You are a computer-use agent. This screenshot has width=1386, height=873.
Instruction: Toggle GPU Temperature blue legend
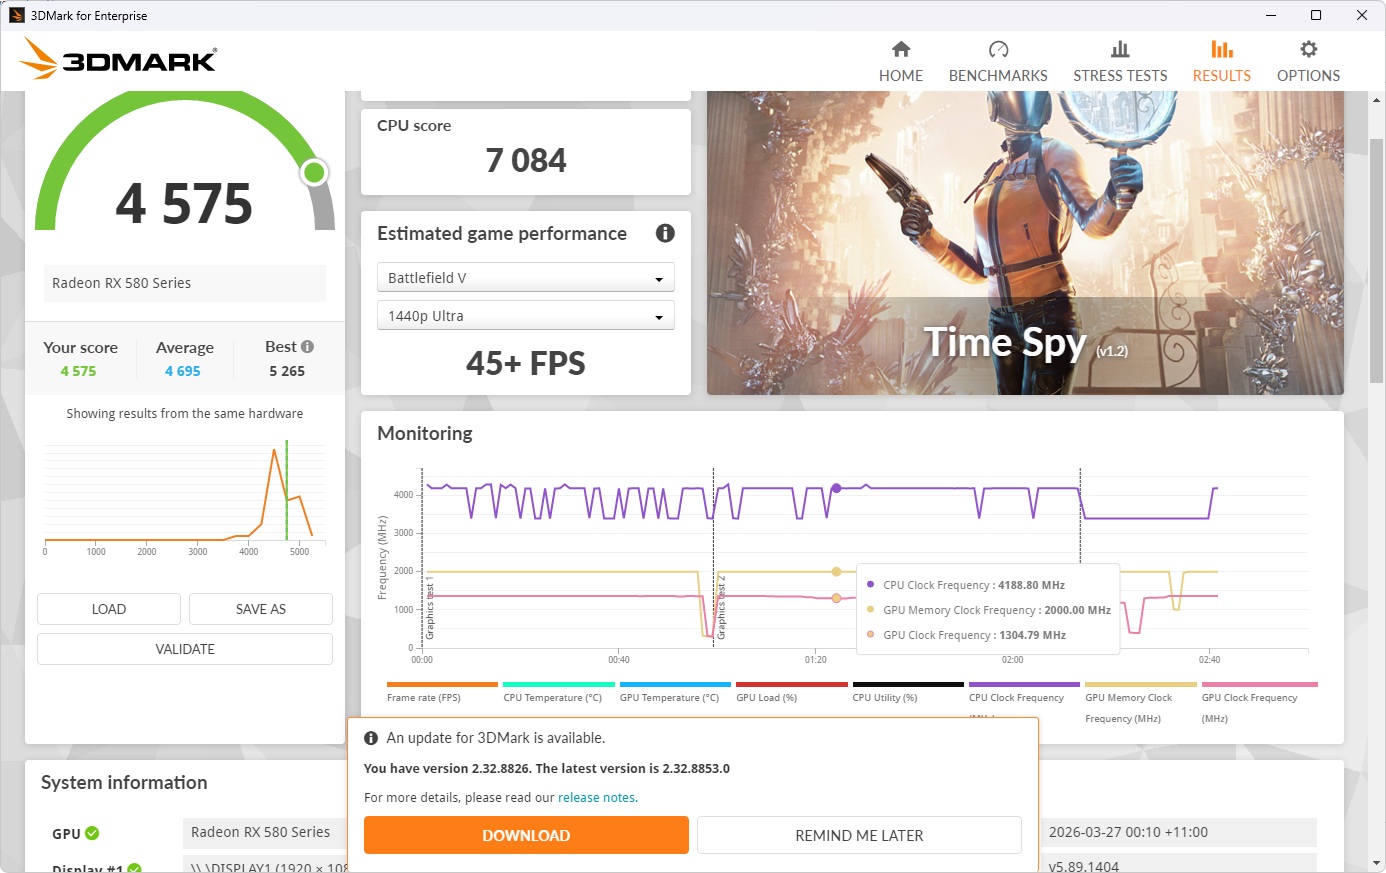[675, 685]
